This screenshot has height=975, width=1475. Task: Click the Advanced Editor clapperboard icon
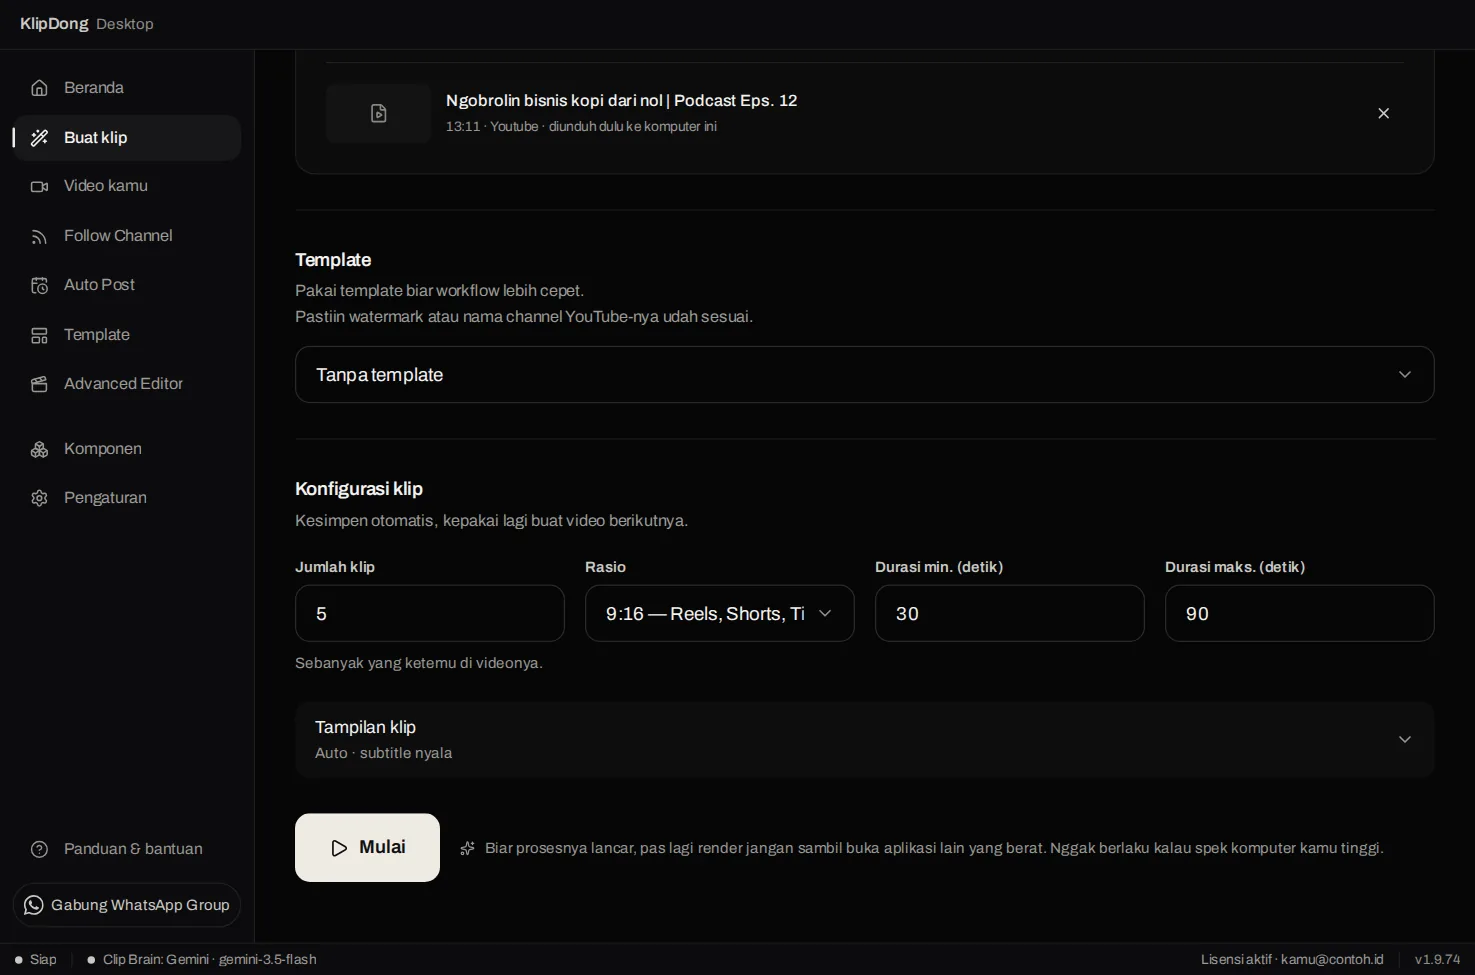tap(39, 384)
